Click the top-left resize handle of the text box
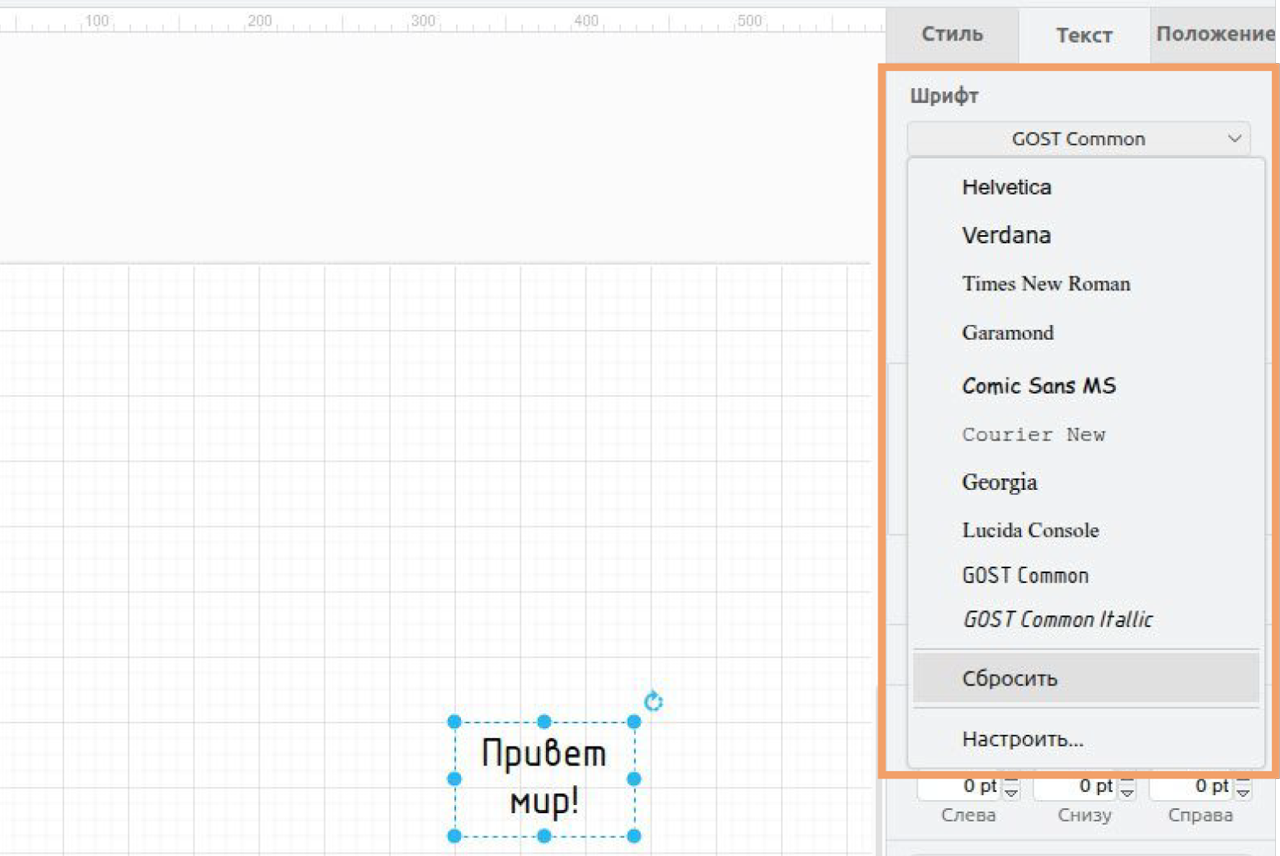The height and width of the screenshot is (856, 1280). [454, 722]
